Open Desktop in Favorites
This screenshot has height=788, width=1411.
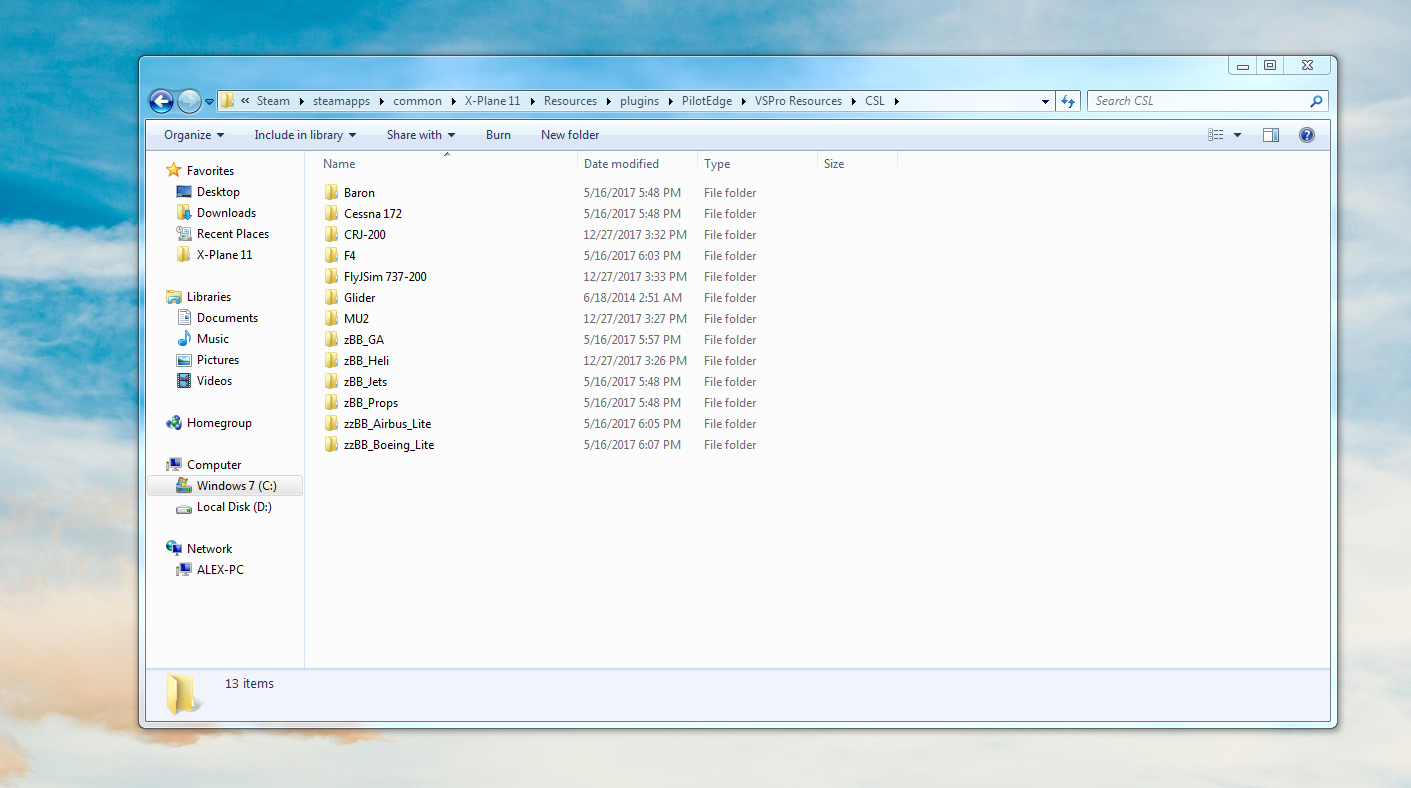[x=218, y=192]
